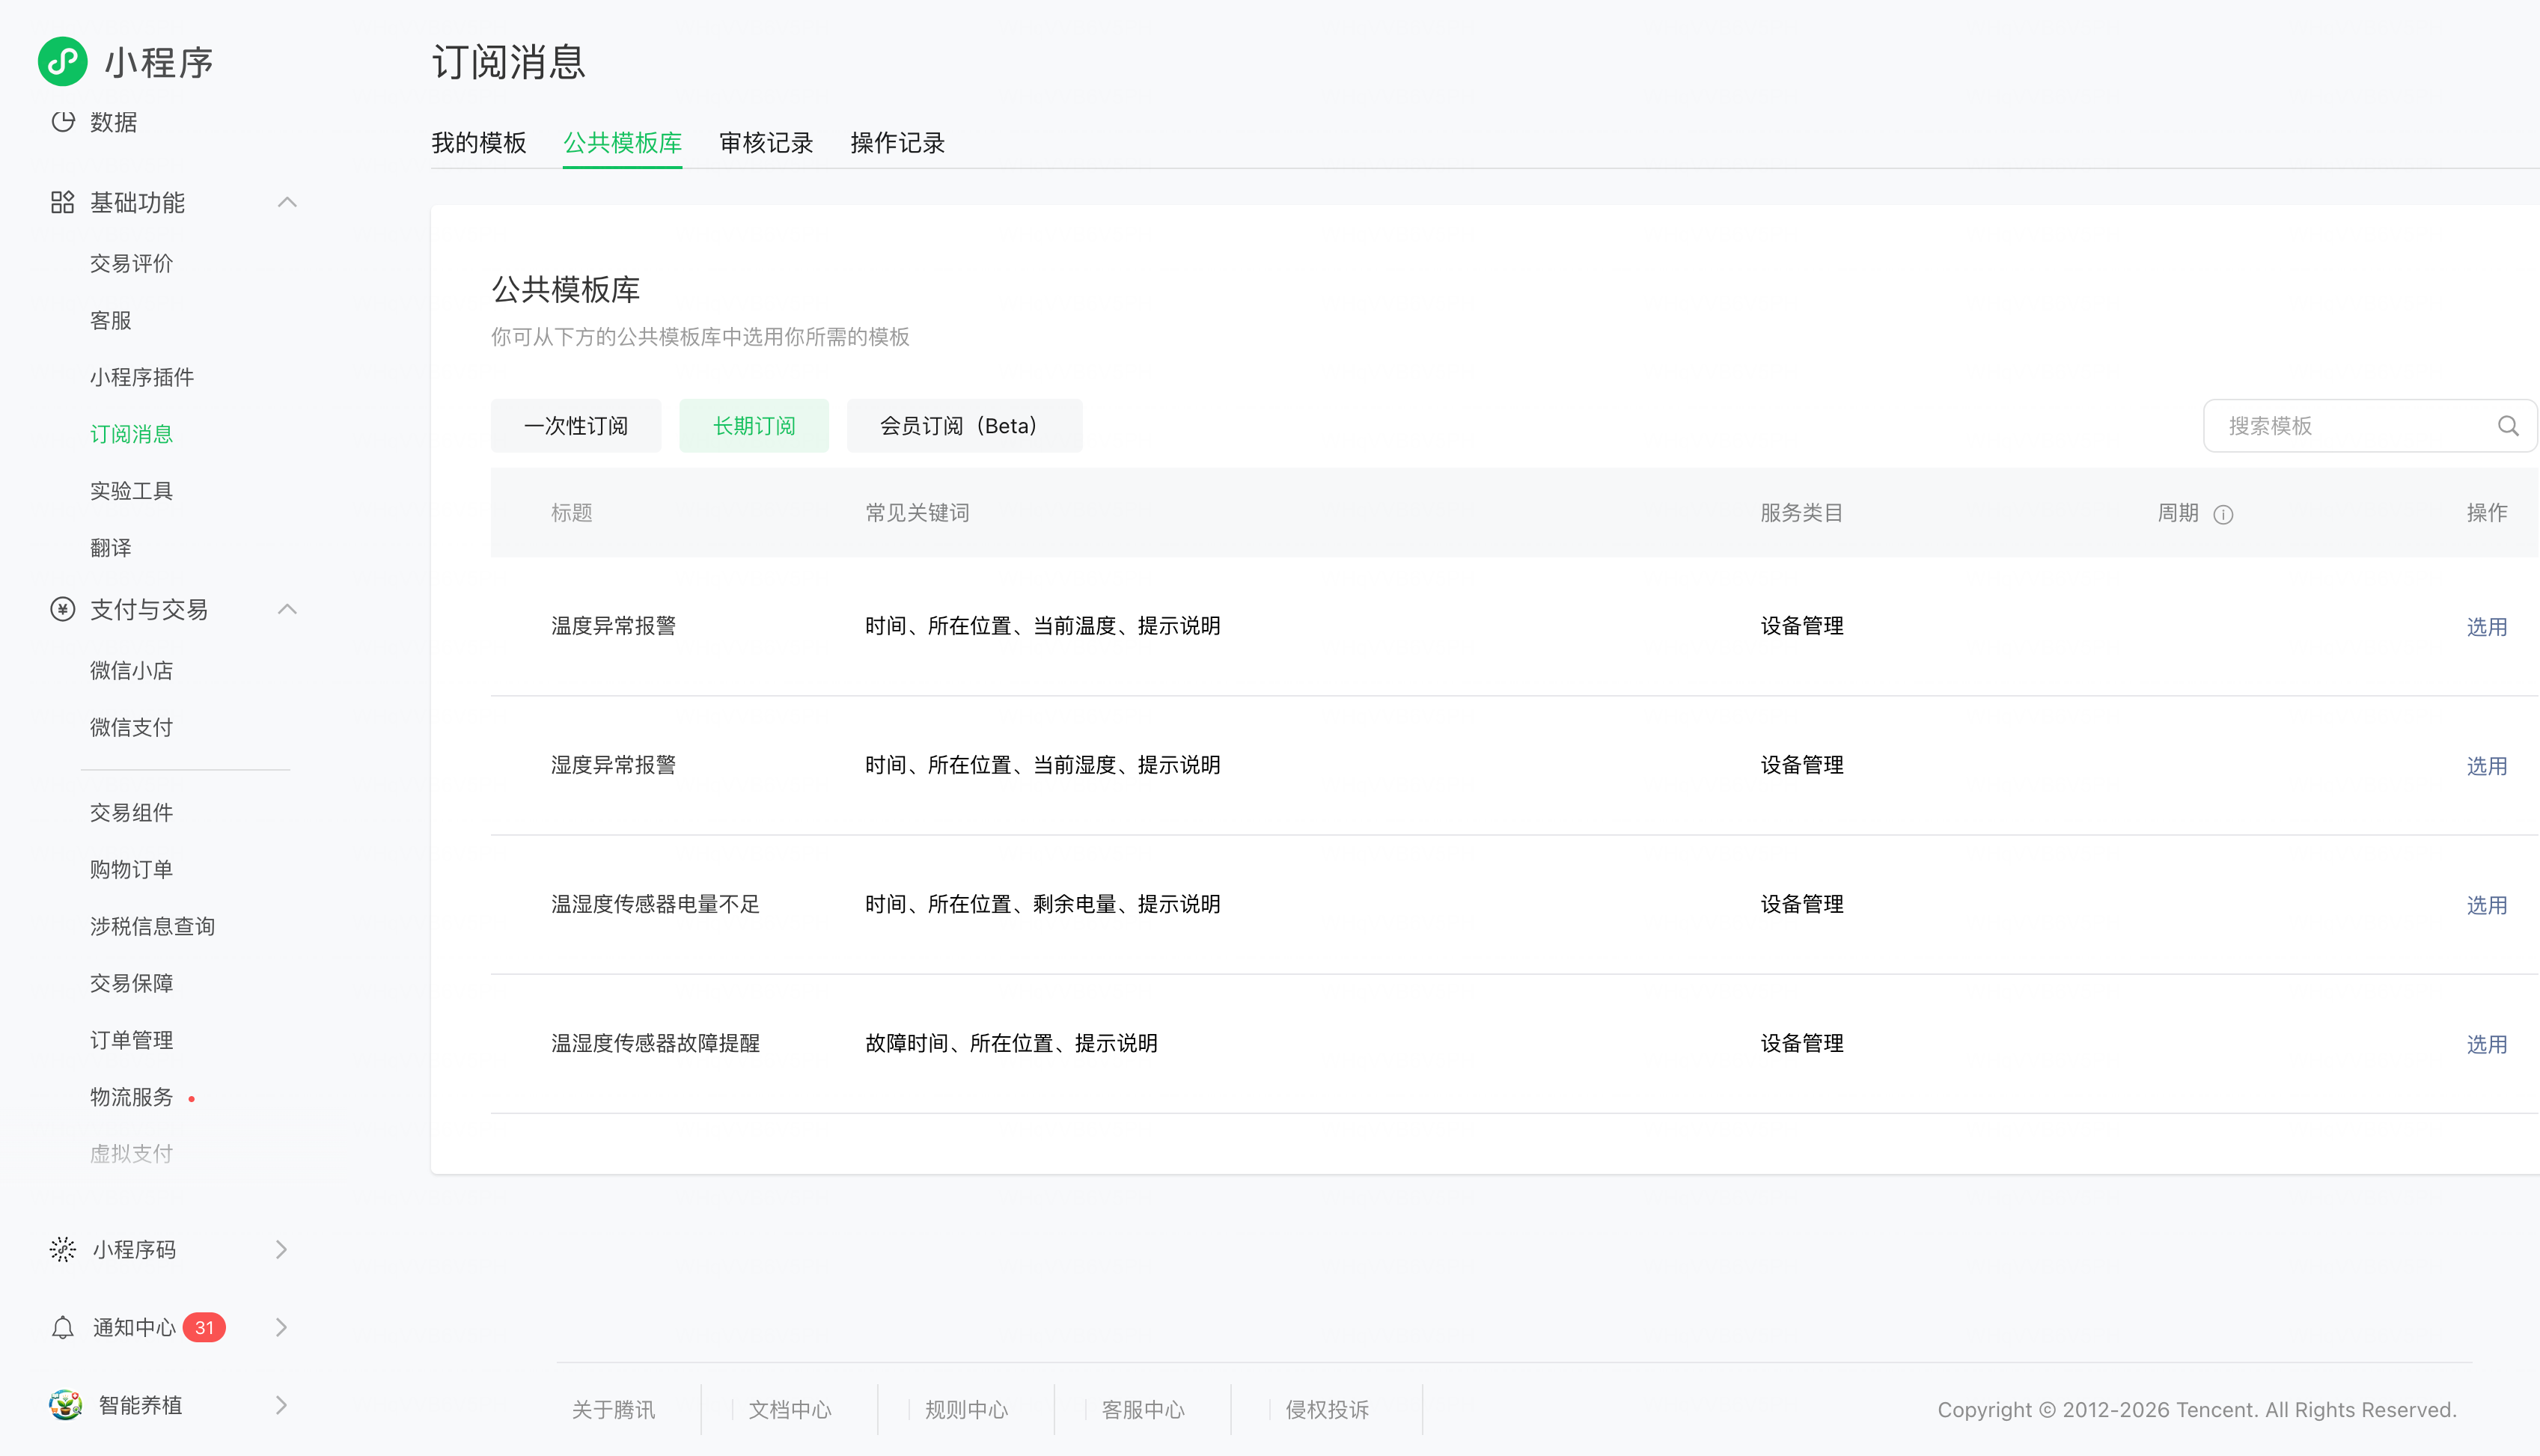This screenshot has width=2540, height=1456.
Task: Expand the 通知中心 menu arrow
Action: (281, 1327)
